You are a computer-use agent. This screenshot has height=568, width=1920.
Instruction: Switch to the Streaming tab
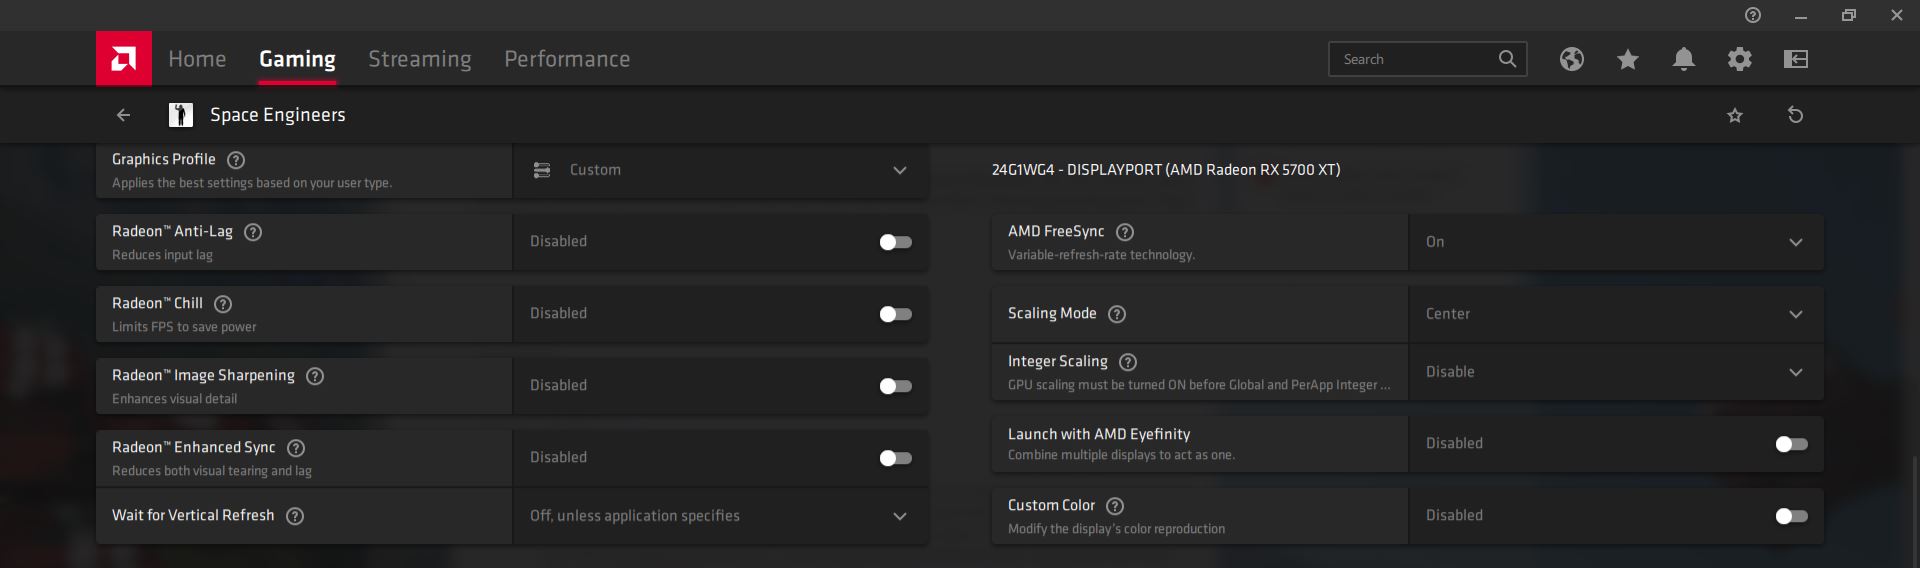[420, 59]
